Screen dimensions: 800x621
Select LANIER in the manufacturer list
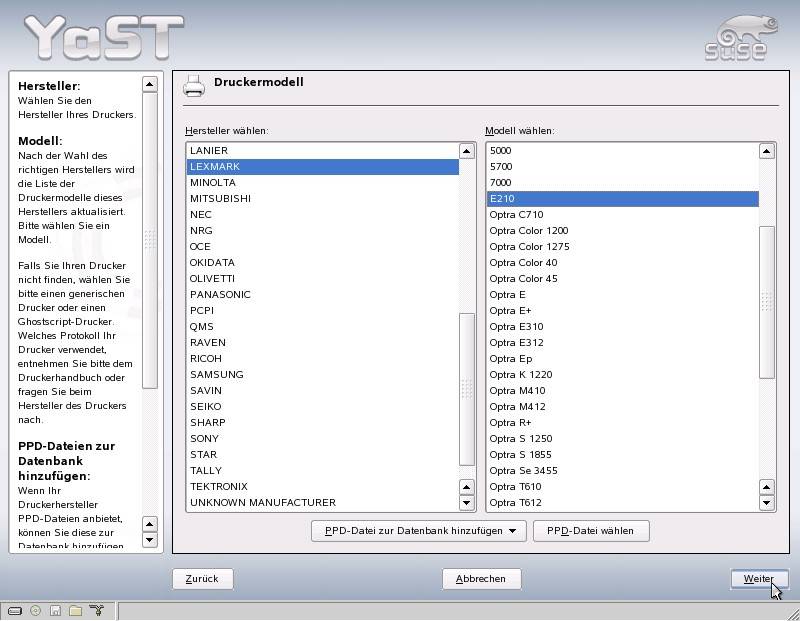coord(322,151)
